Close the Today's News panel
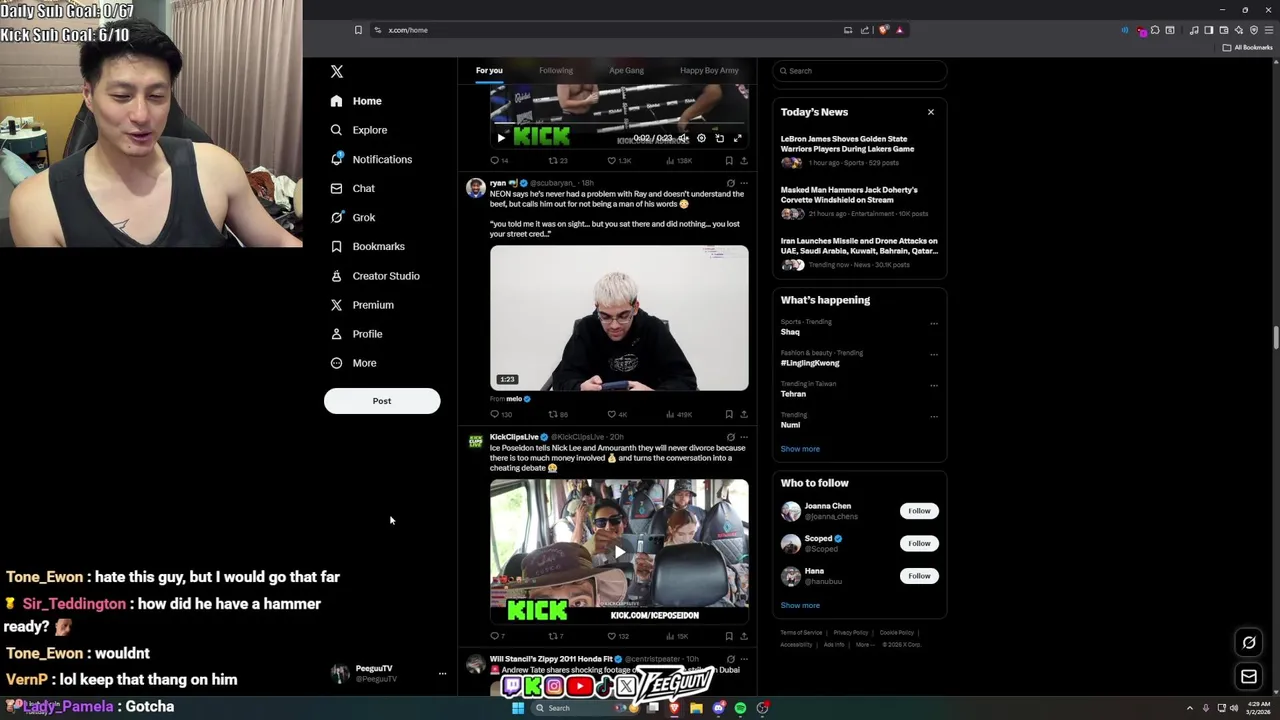 pyautogui.click(x=931, y=112)
